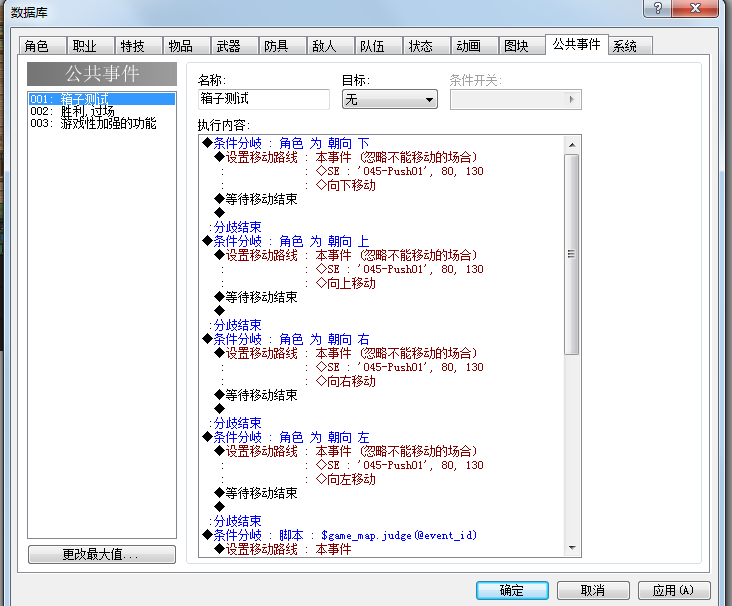Select the first 分歧结束 line
The image size is (732, 606).
(x=235, y=227)
